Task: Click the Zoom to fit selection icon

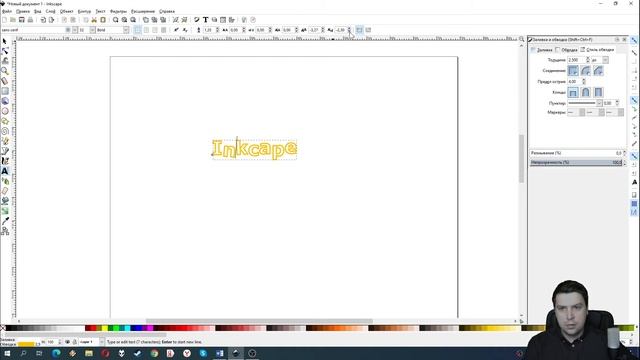Action: pos(116,20)
